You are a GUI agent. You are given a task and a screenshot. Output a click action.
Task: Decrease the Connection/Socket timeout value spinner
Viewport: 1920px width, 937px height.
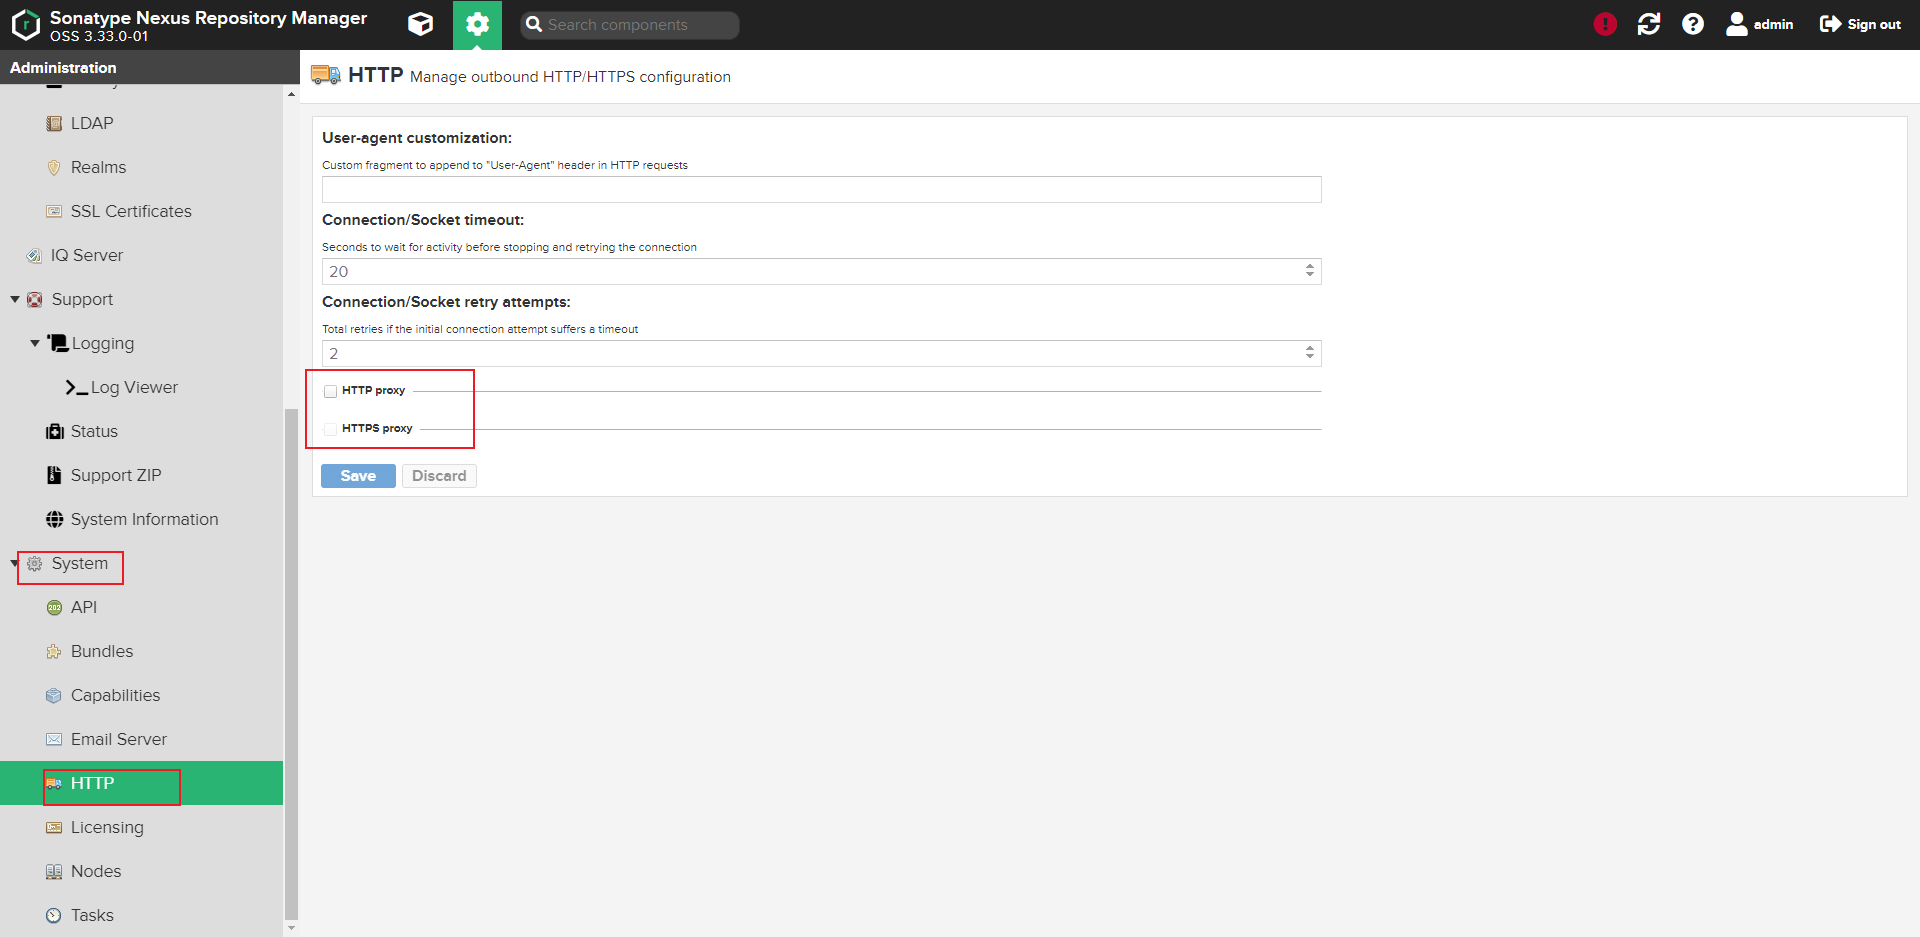[1309, 275]
